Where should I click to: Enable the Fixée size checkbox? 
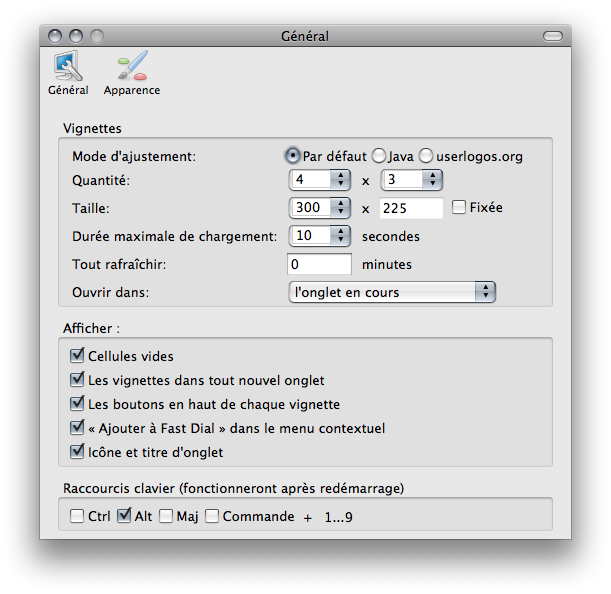click(459, 207)
